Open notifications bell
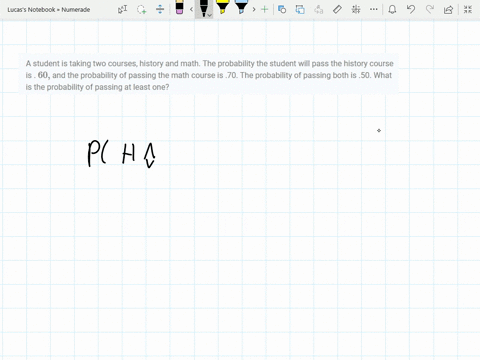The image size is (480, 360). (x=392, y=9)
